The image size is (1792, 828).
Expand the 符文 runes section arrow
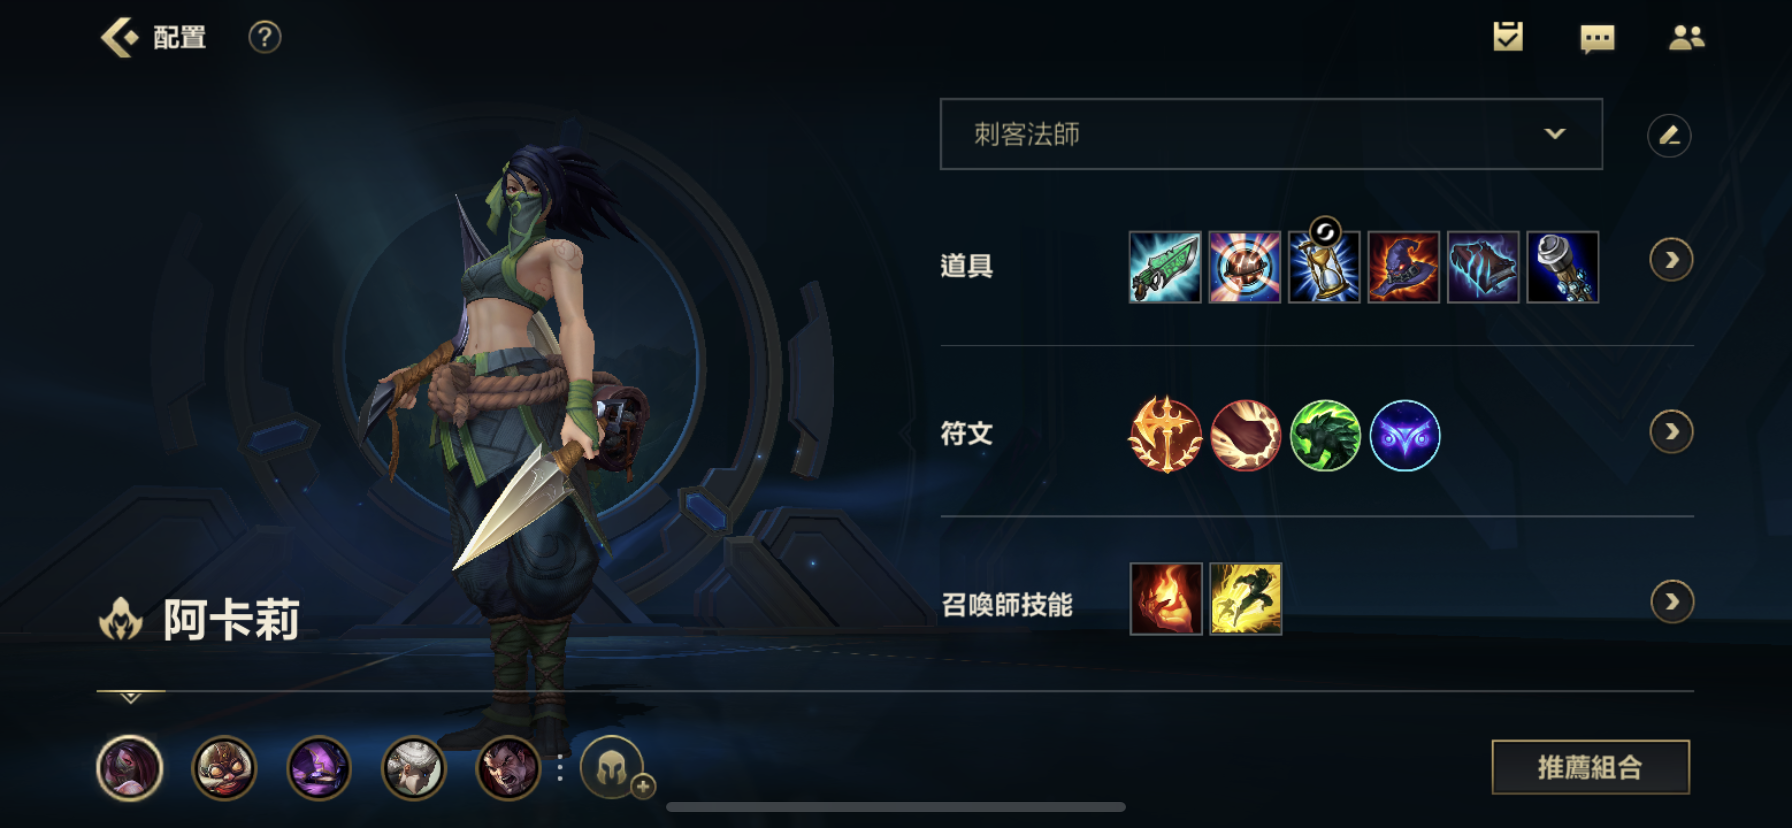click(x=1671, y=432)
